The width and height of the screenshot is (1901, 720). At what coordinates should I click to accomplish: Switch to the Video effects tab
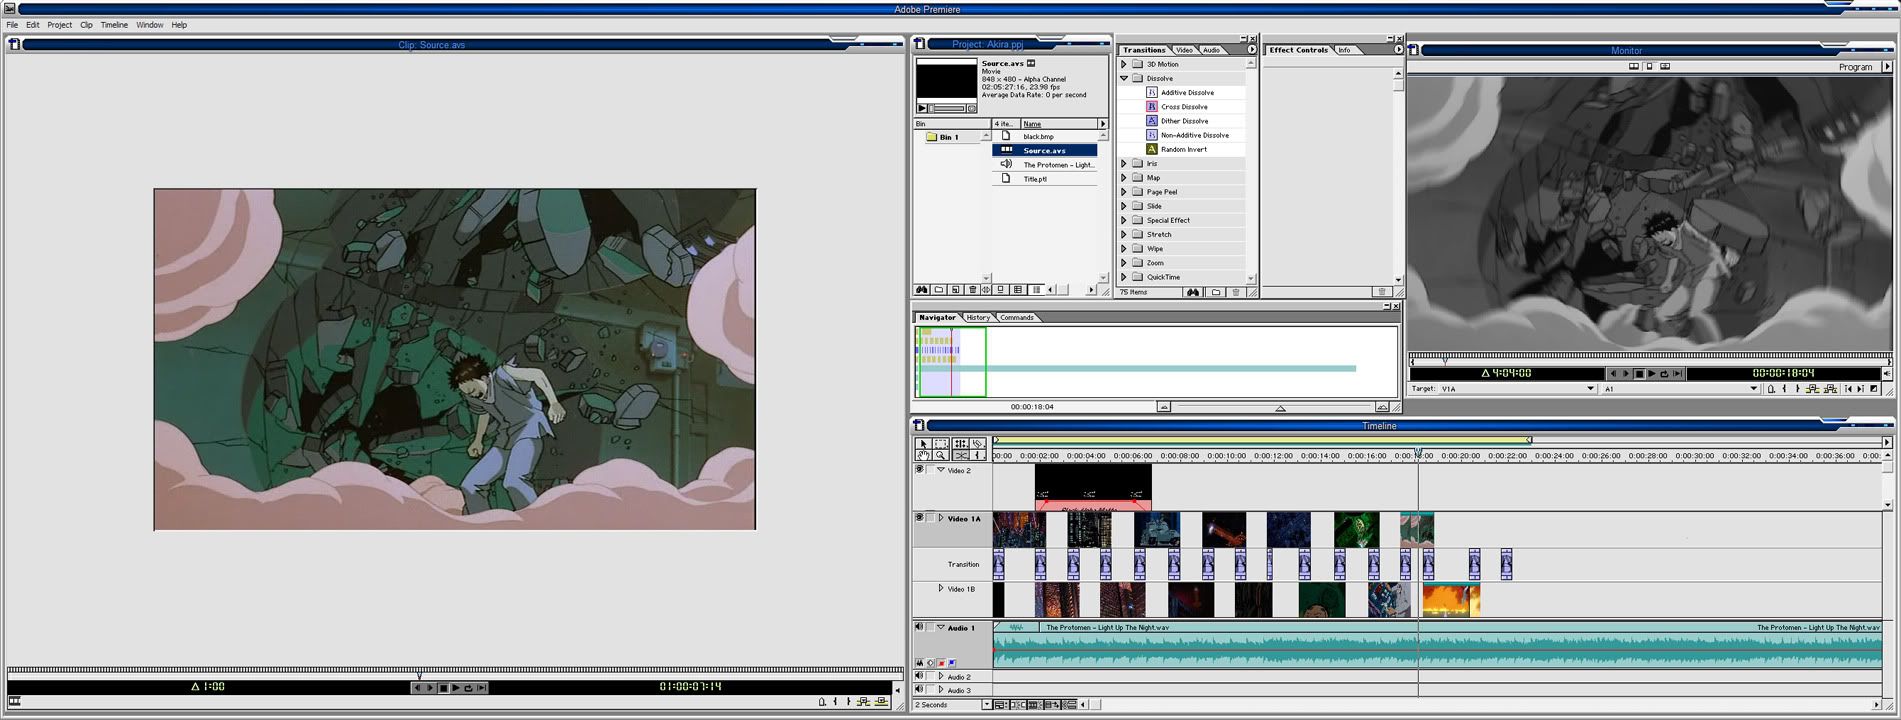1184,49
